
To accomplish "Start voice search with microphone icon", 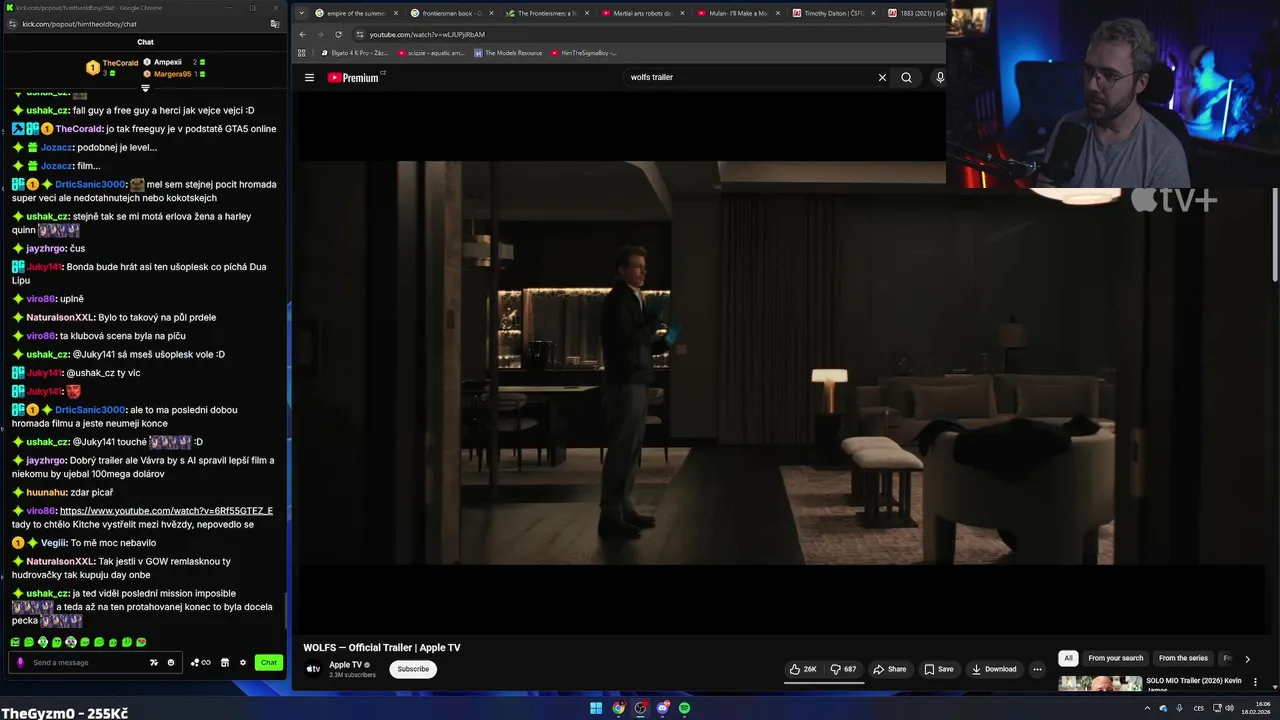I will [940, 77].
